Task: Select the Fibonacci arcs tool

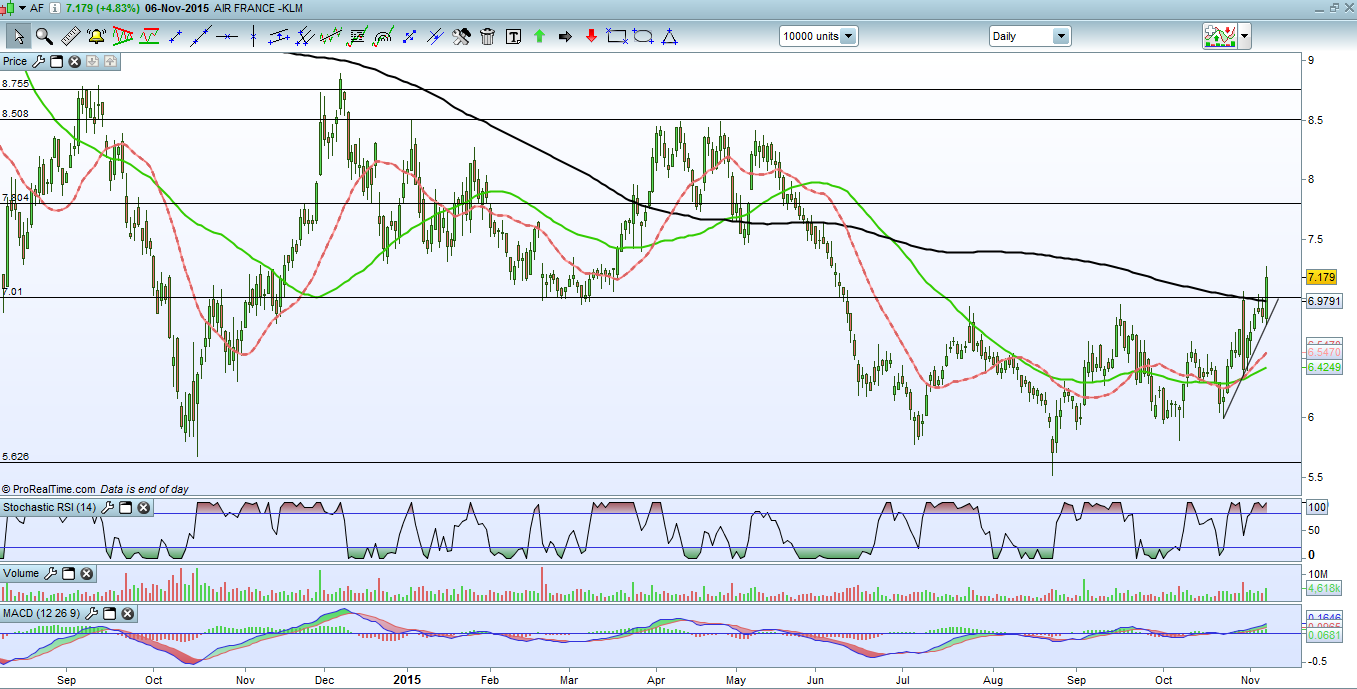Action: (382, 37)
